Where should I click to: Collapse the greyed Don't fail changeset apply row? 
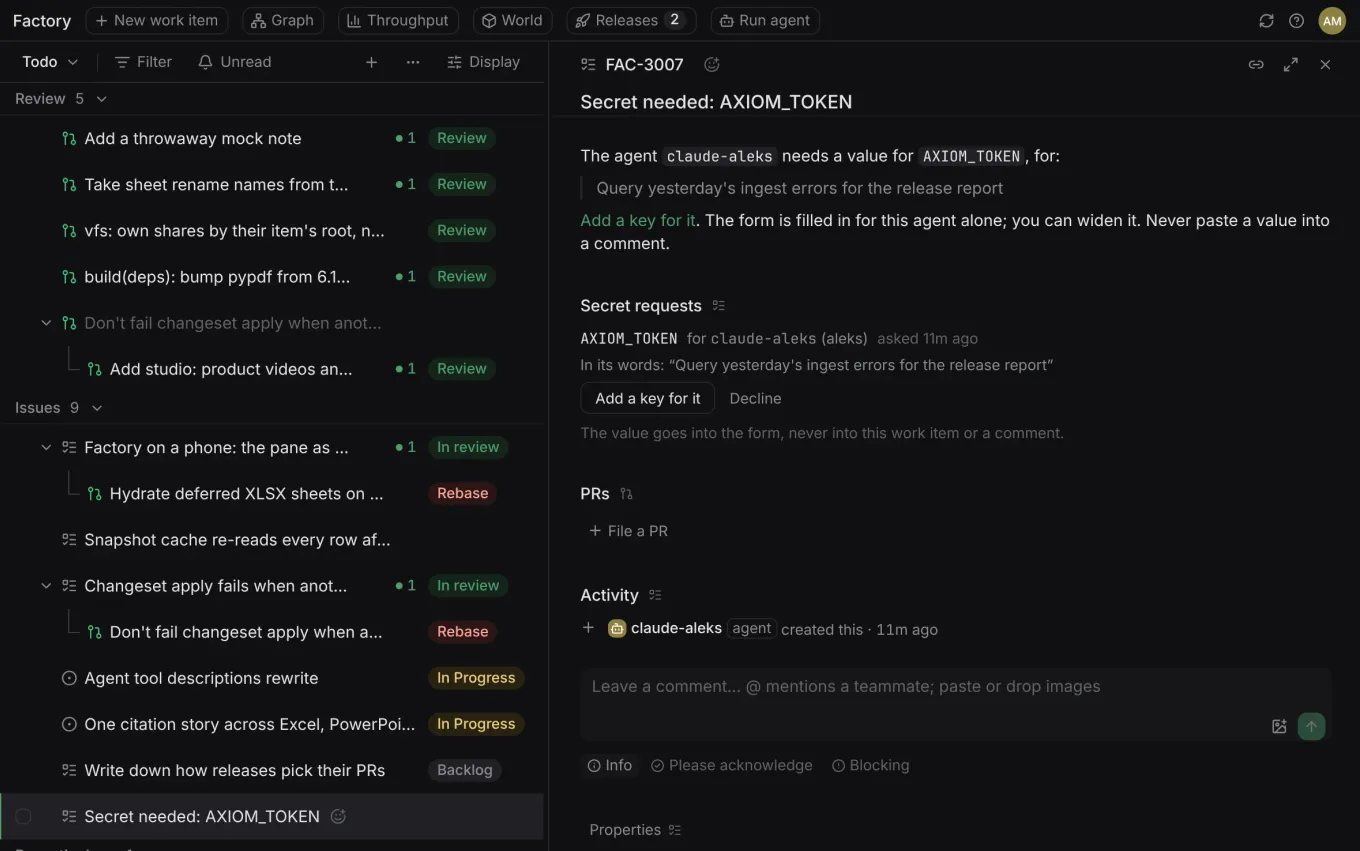46,323
